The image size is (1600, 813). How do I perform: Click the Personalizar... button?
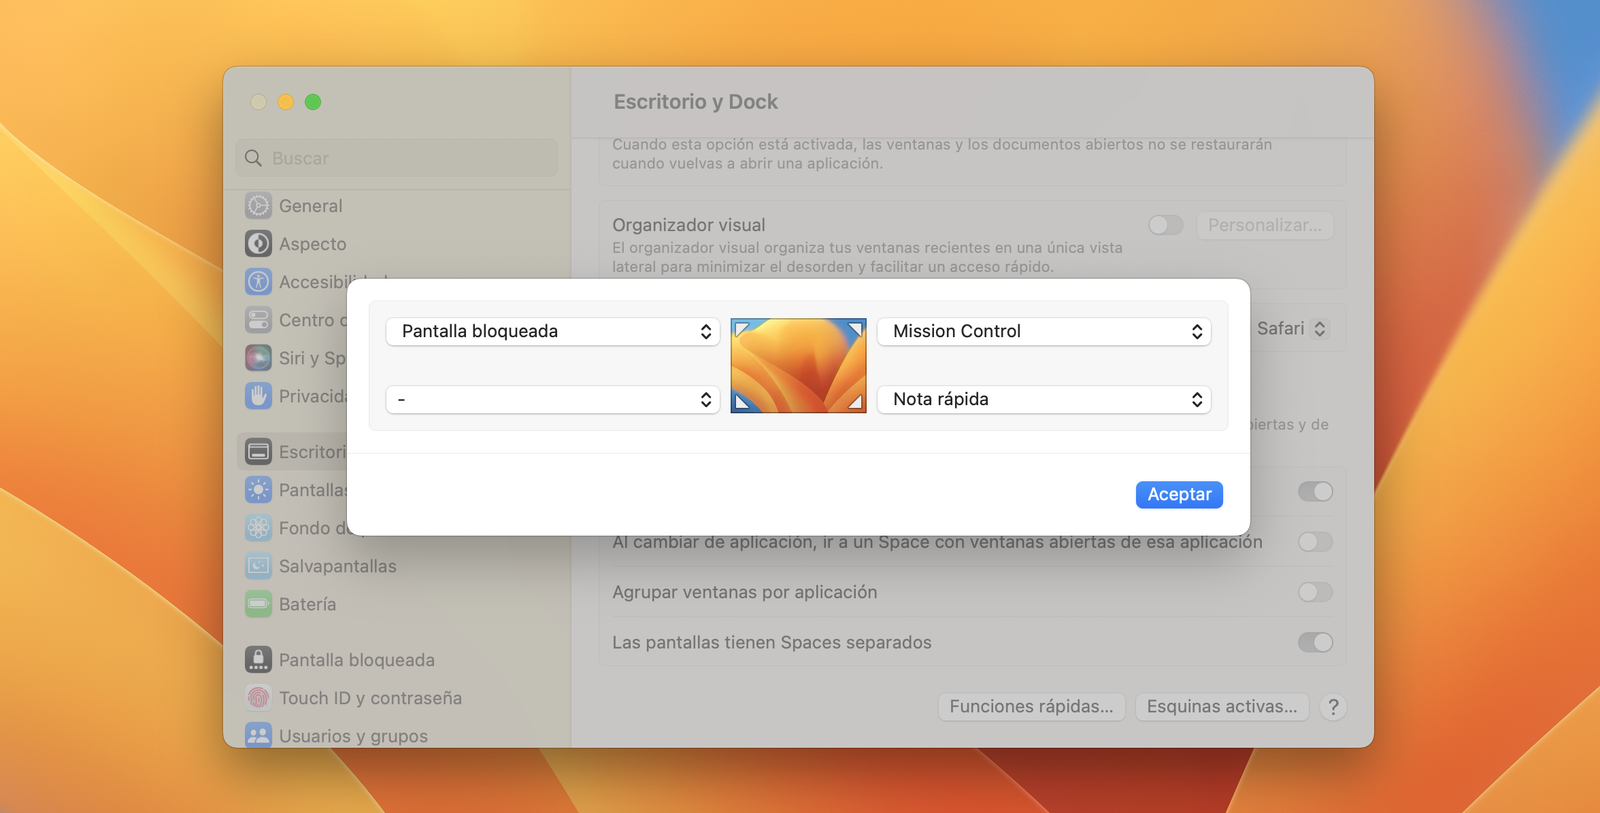tap(1264, 225)
